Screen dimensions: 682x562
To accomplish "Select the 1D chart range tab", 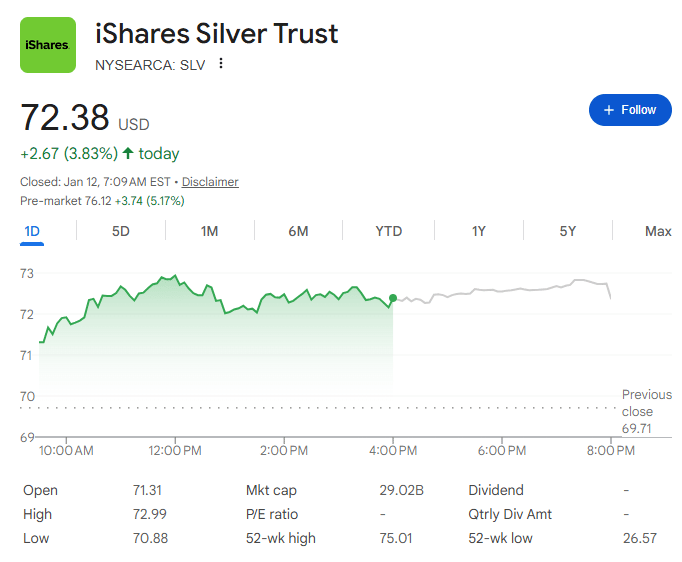I will pos(32,231).
